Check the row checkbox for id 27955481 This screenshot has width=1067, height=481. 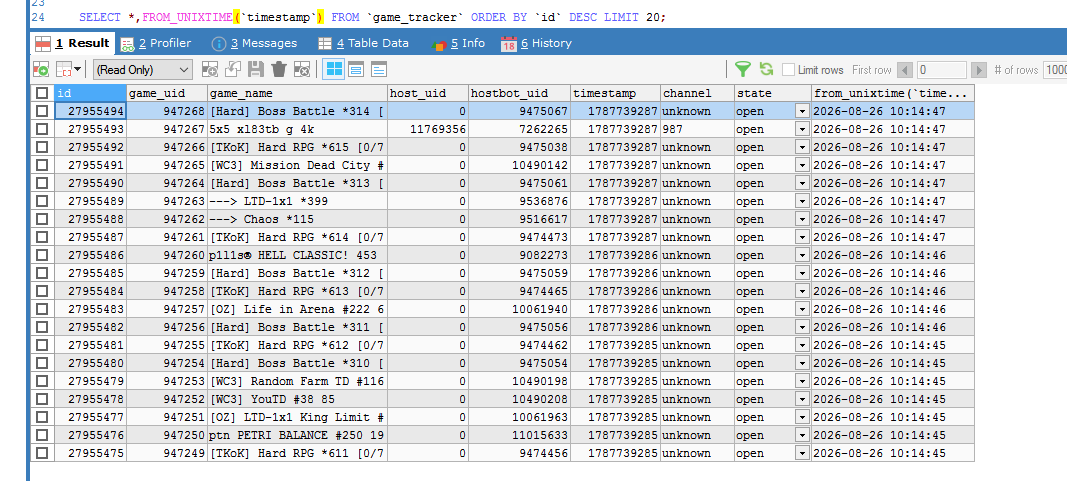point(42,345)
